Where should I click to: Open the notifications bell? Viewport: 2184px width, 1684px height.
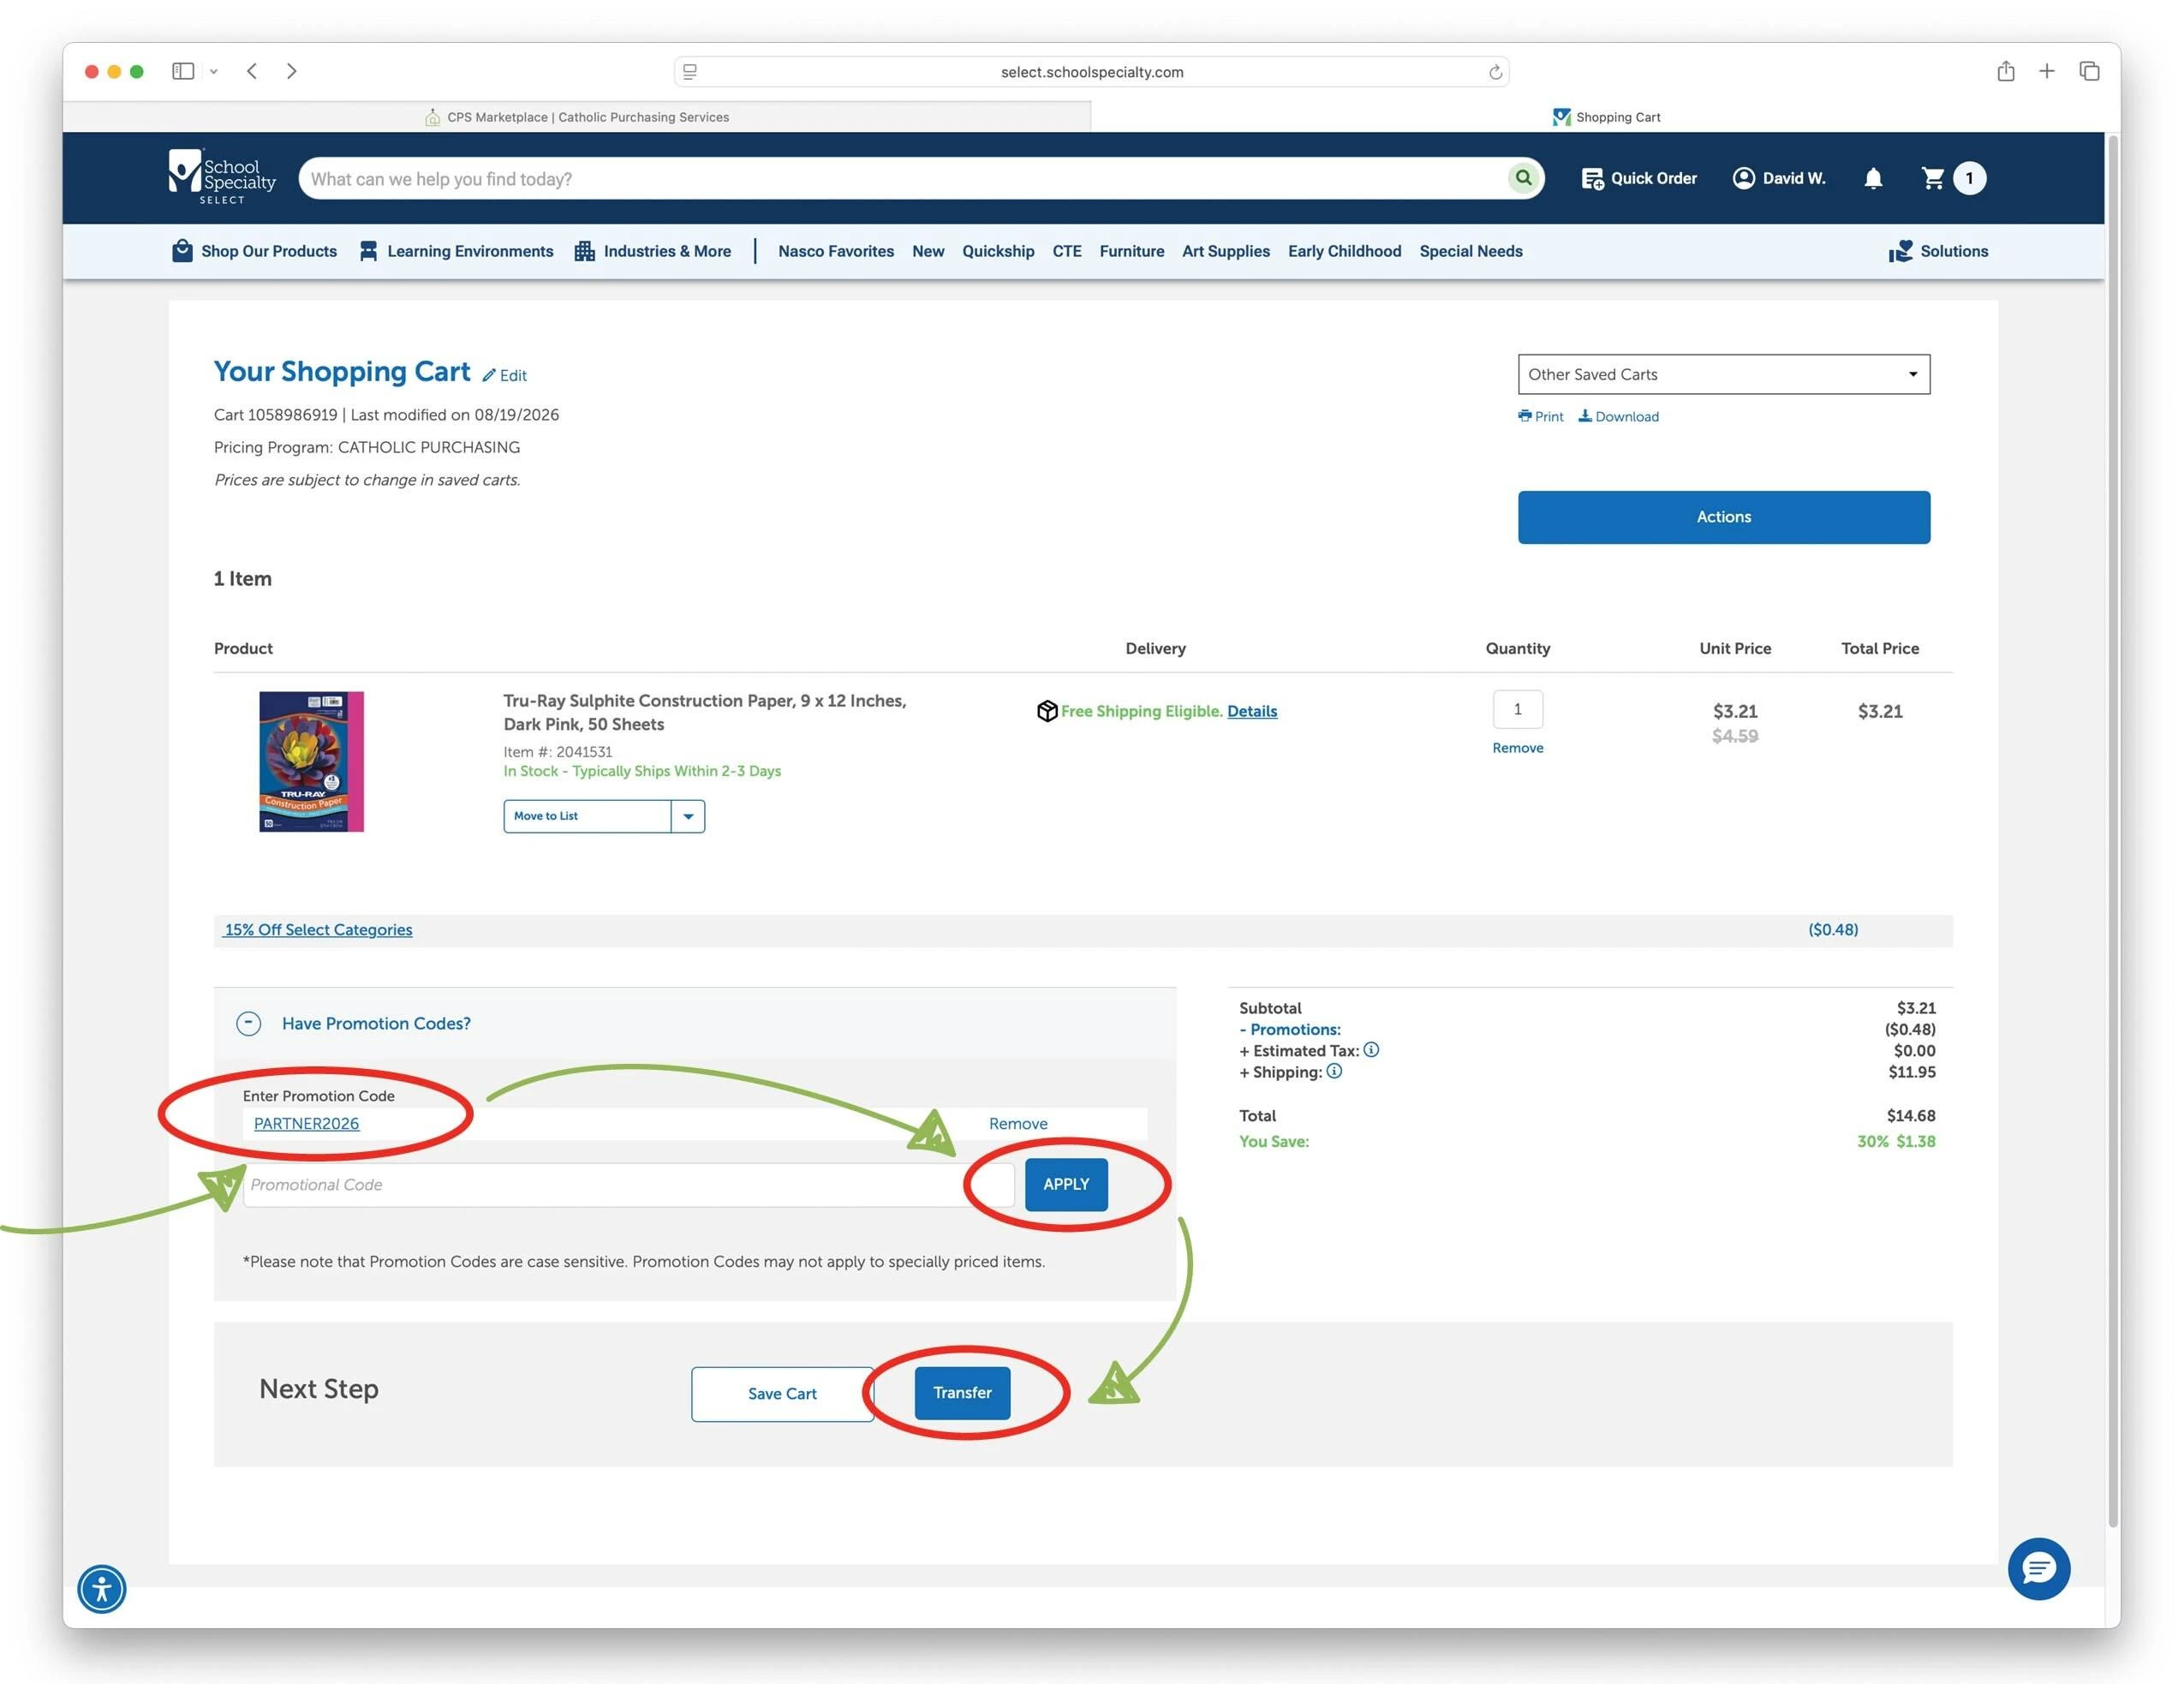click(x=1873, y=178)
